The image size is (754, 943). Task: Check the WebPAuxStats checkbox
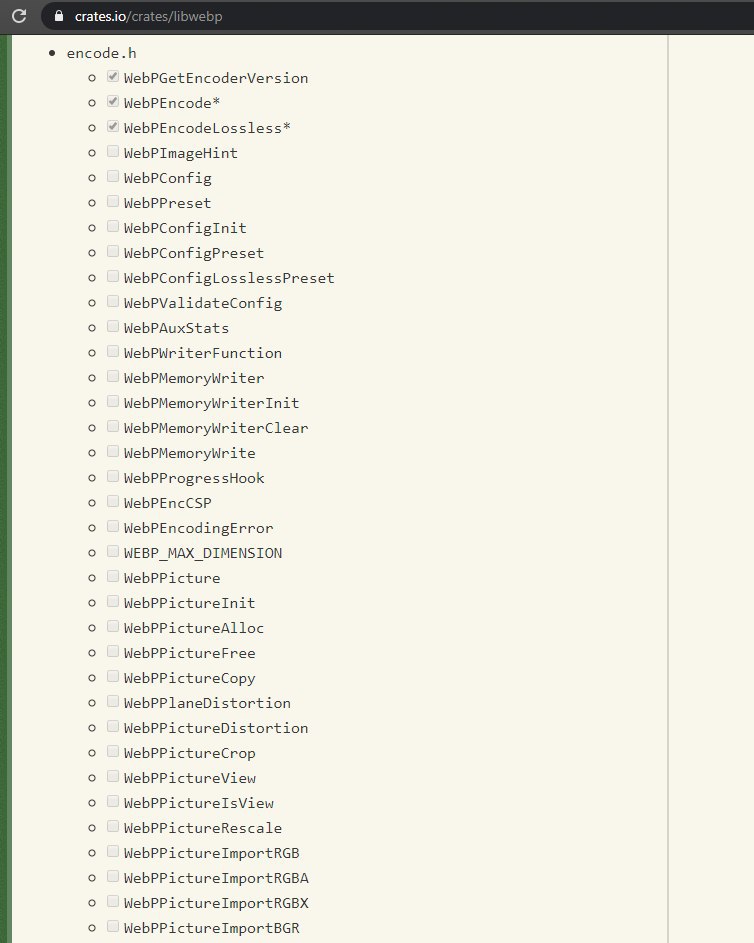point(113,327)
